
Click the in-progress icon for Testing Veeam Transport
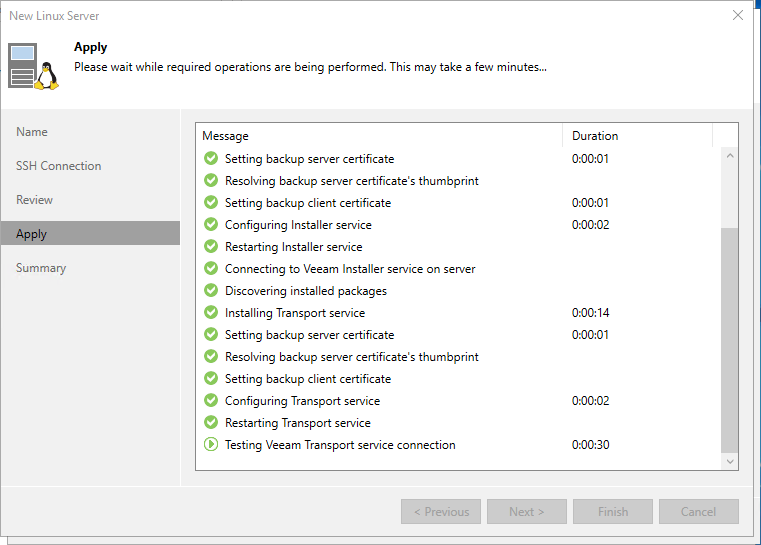coord(210,445)
